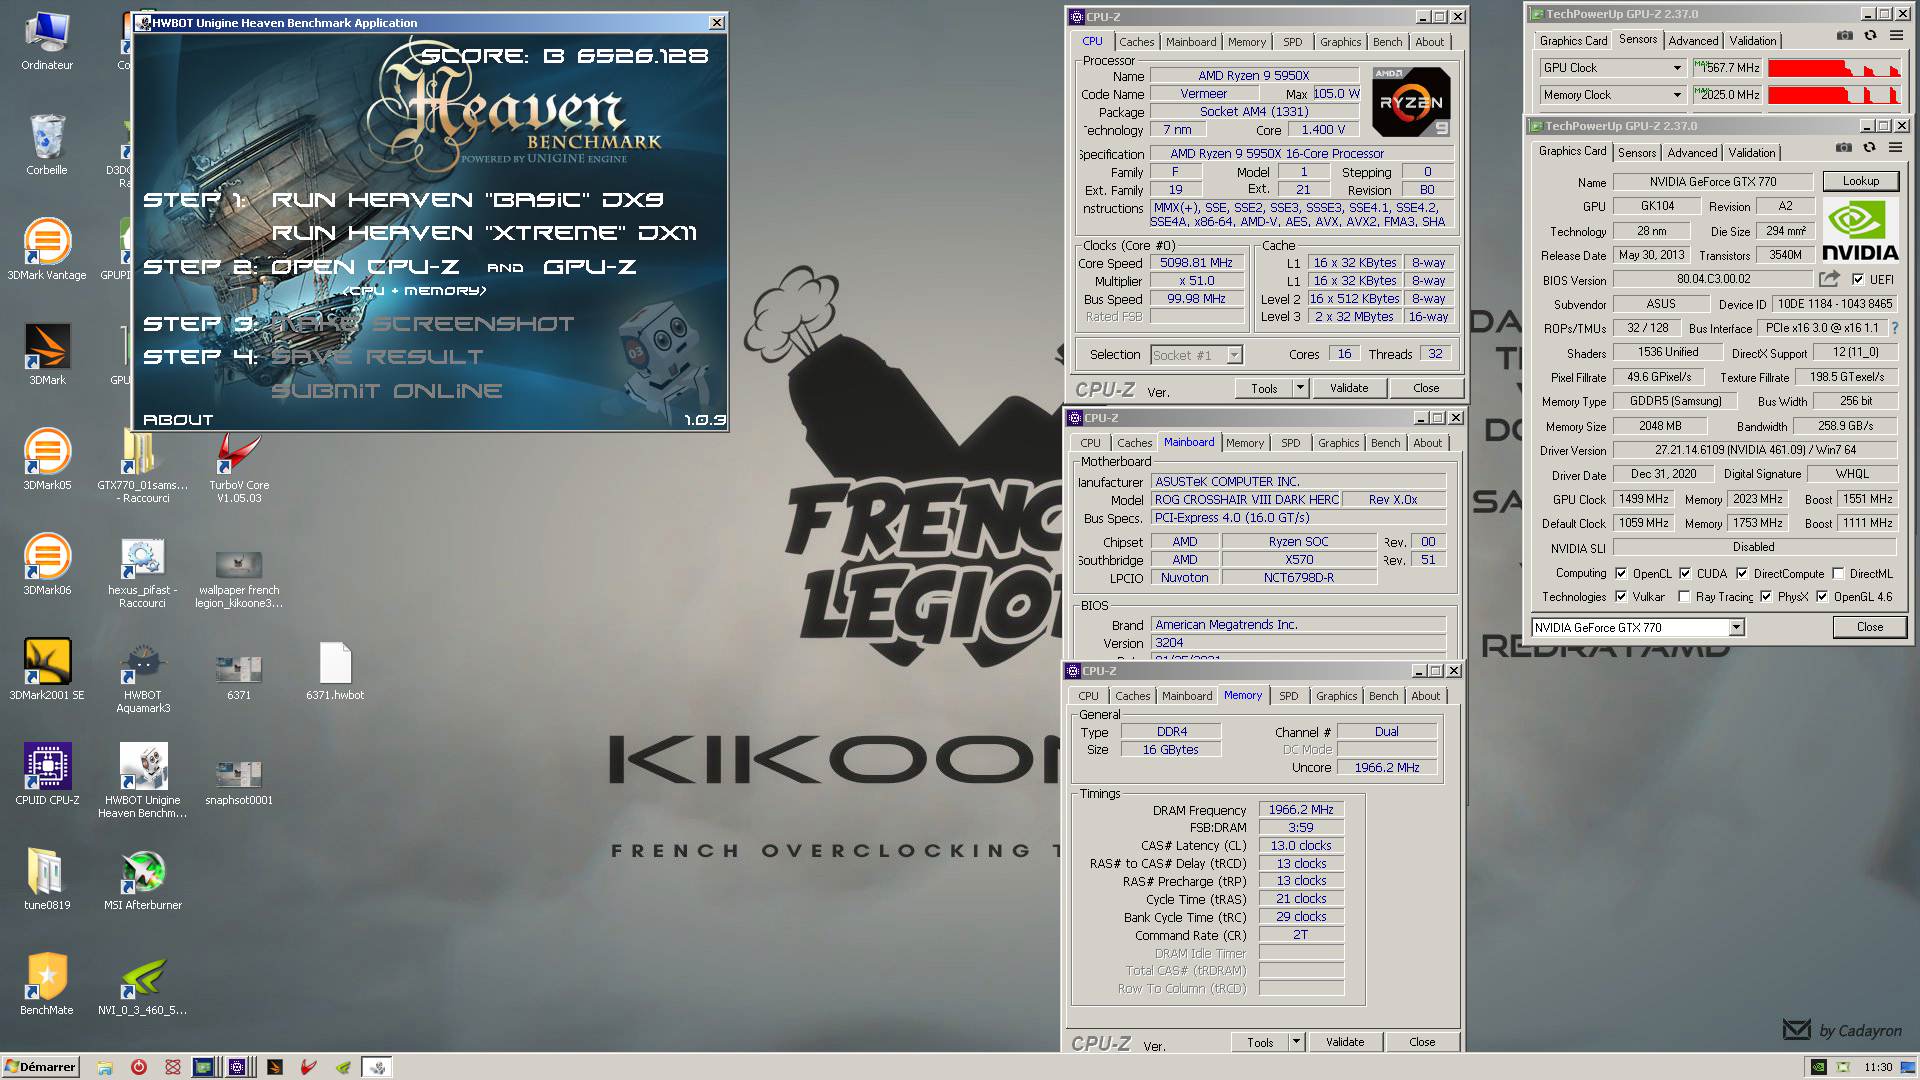Toggle the DirectCompute checkbox
The width and height of the screenshot is (1920, 1080).
coord(1742,574)
